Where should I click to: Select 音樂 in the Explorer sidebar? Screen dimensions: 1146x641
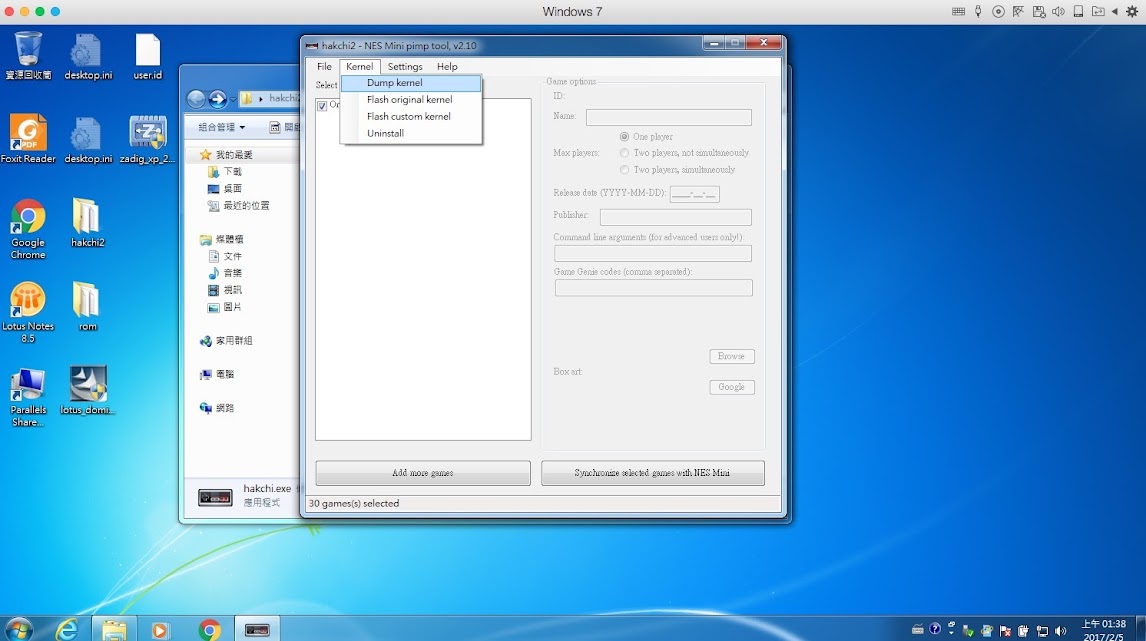click(x=225, y=273)
